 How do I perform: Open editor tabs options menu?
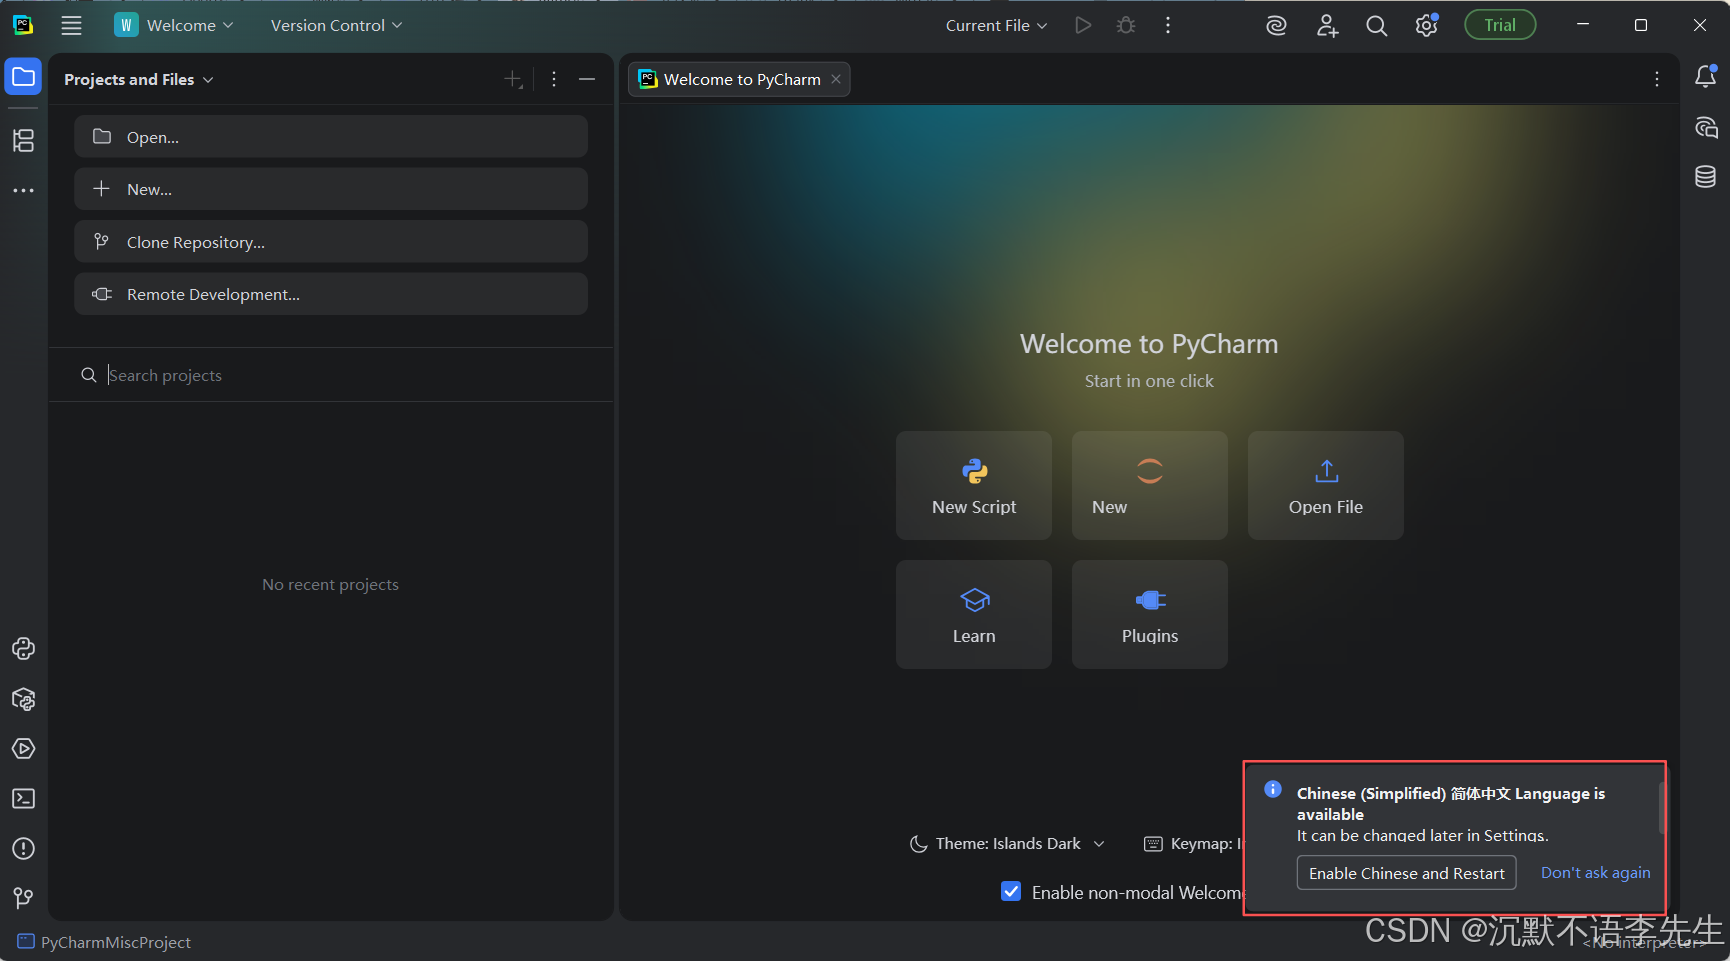pyautogui.click(x=1657, y=79)
